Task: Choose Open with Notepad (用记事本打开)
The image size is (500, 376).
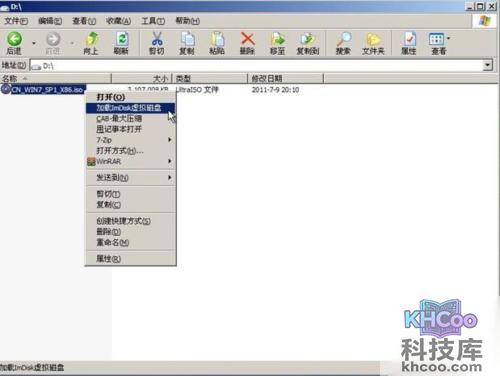Action: click(x=130, y=129)
